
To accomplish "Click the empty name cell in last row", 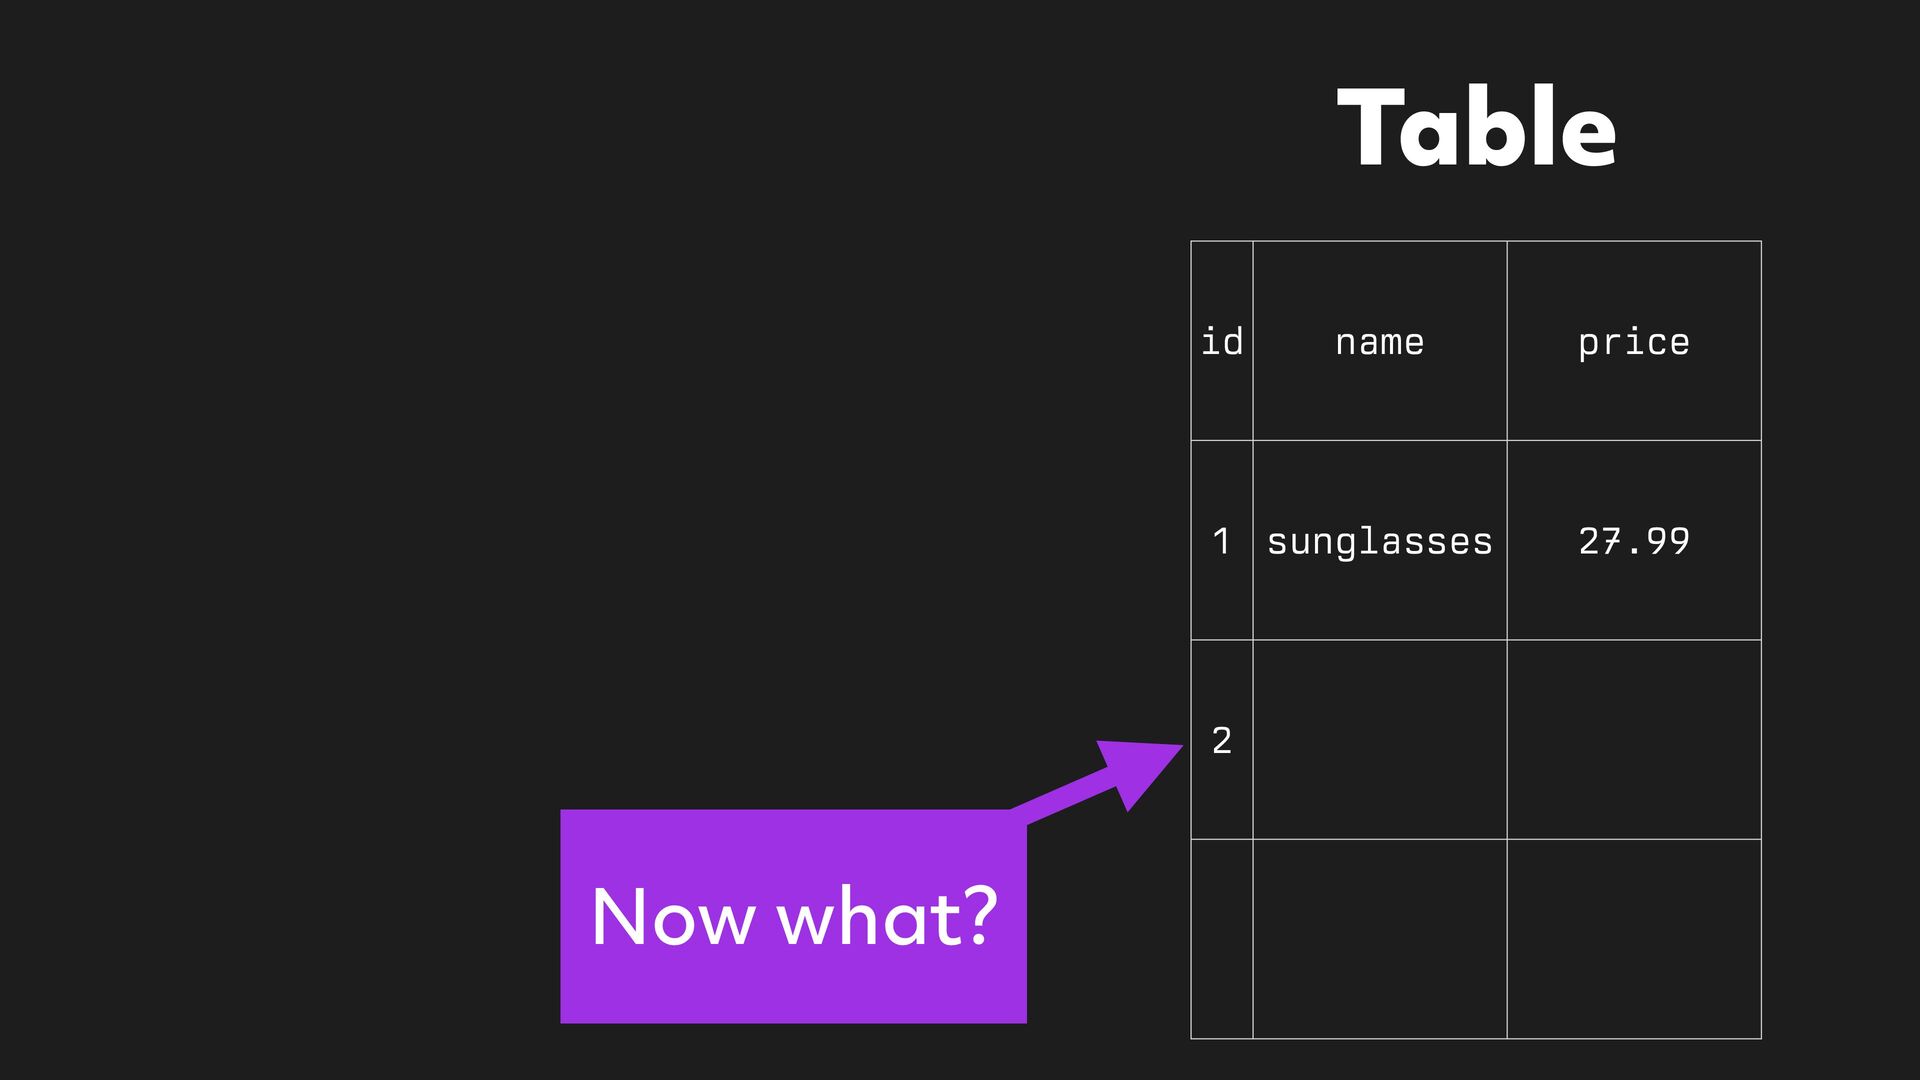I will coord(1379,939).
